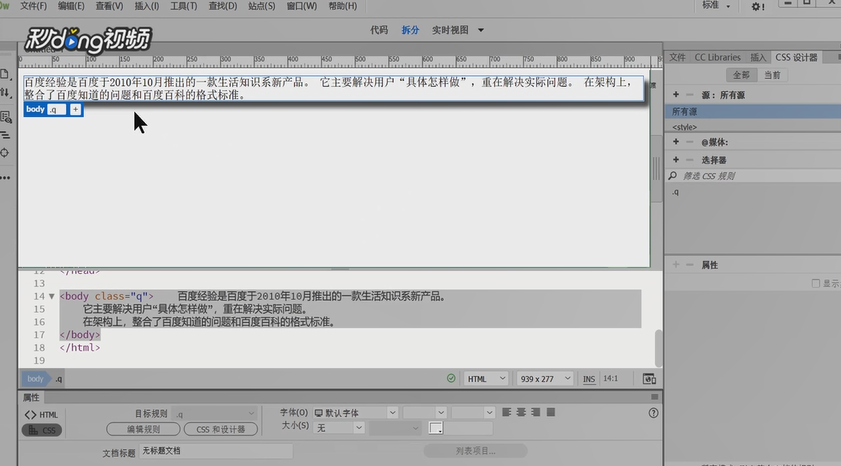
Task: Open the 文件(F) menu
Action: click(33, 6)
